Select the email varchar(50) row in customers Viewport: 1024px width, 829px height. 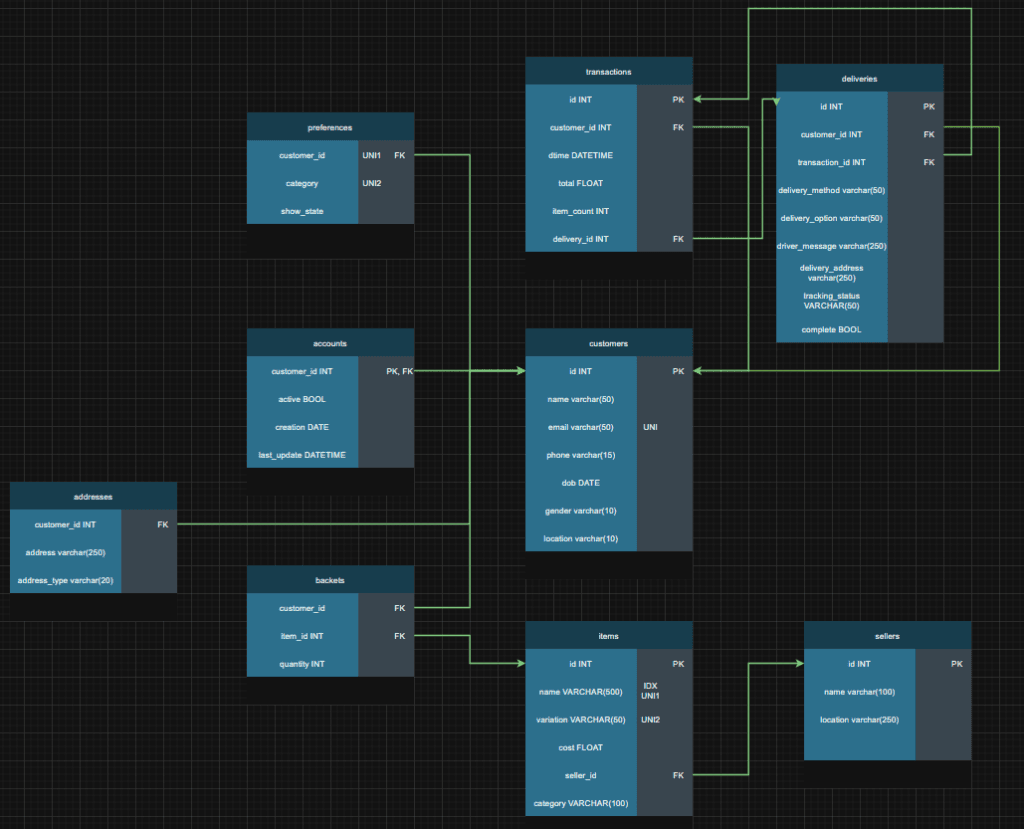coord(581,427)
